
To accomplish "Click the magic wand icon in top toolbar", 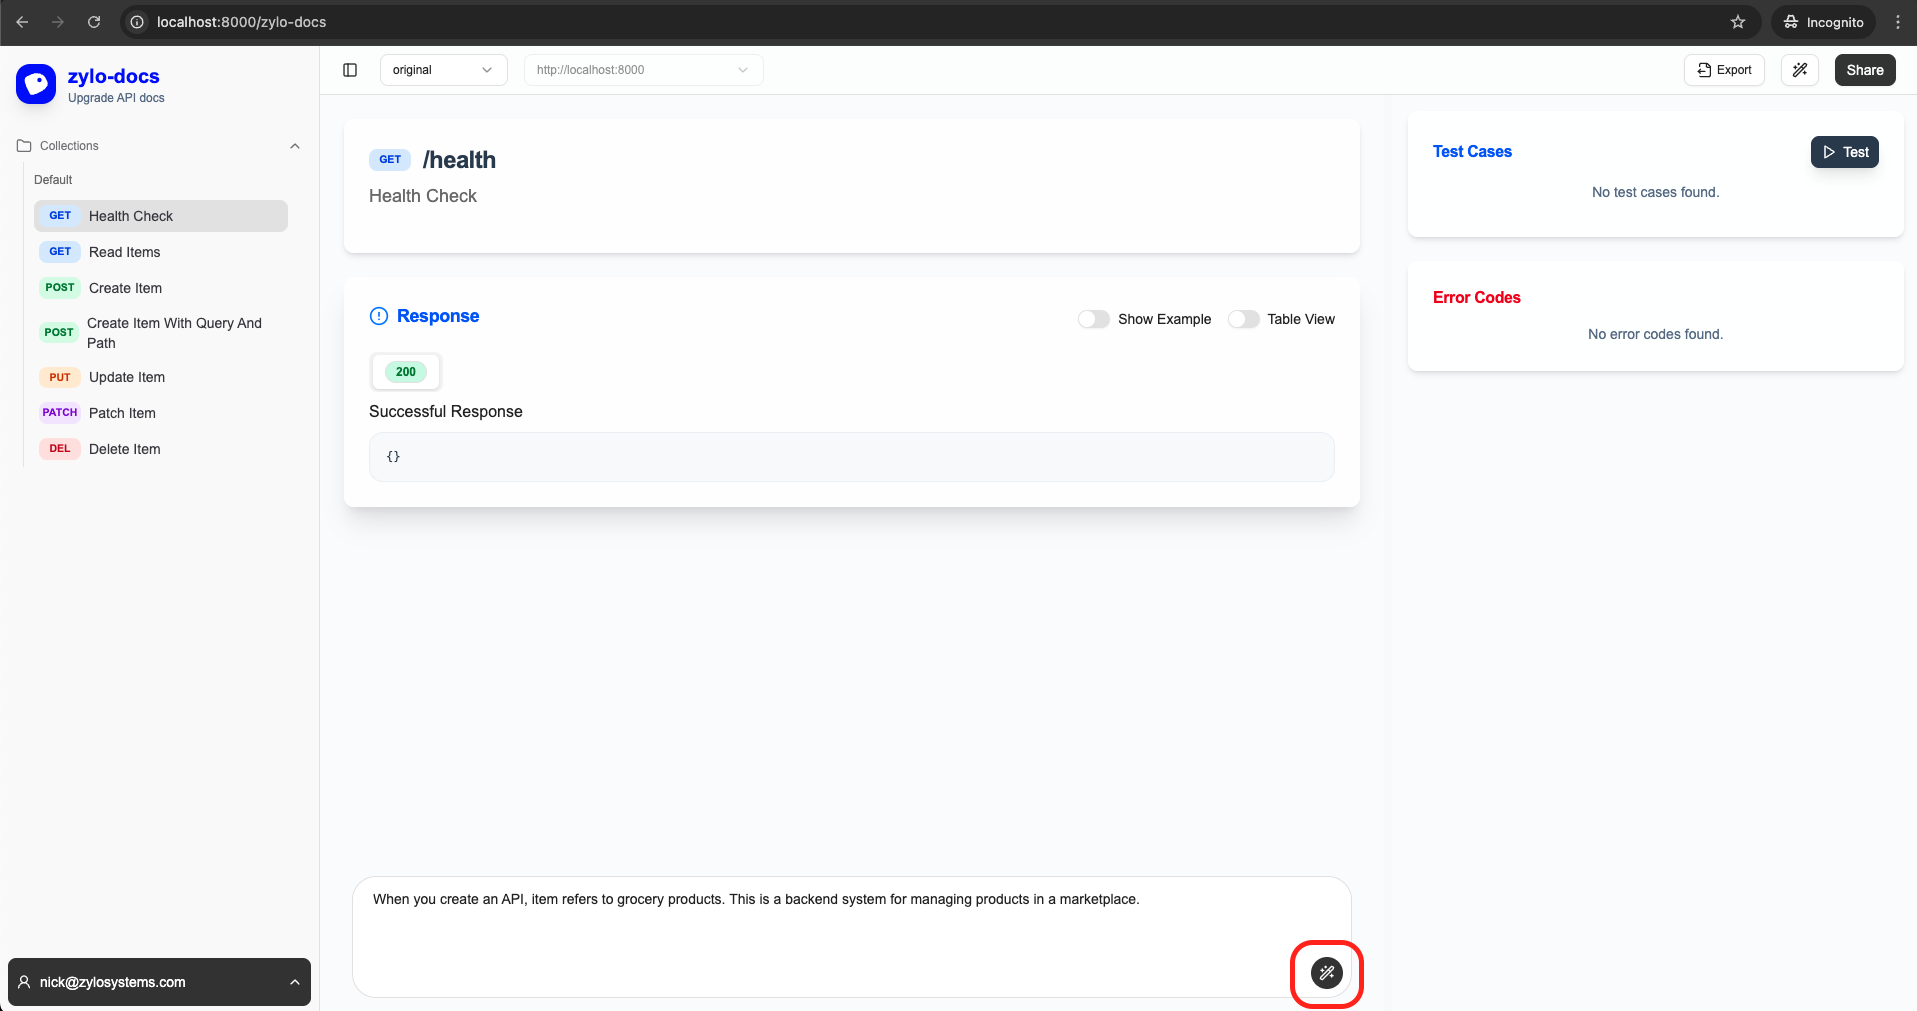I will coord(1800,70).
